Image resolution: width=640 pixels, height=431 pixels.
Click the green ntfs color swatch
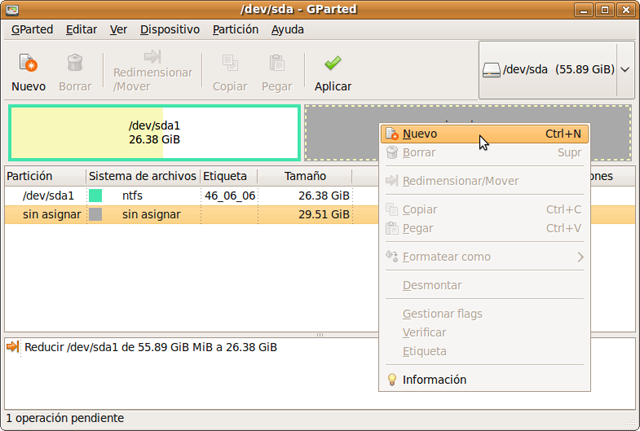click(96, 196)
